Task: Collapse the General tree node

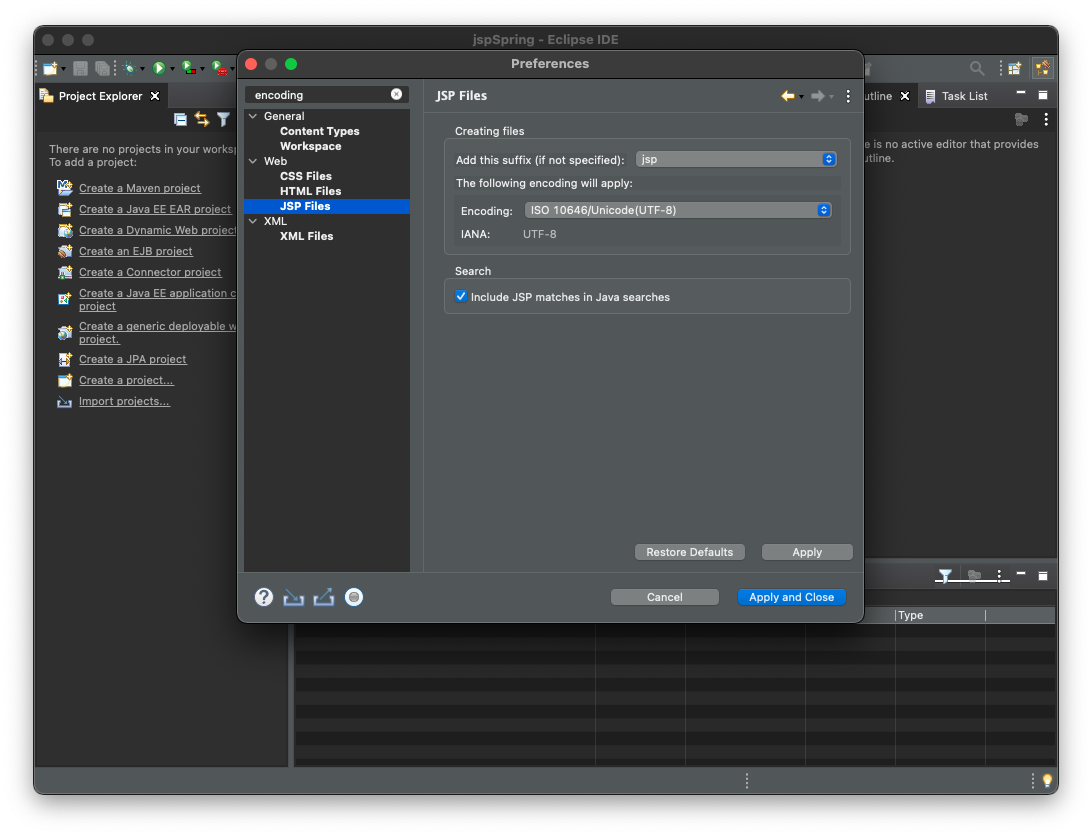Action: click(253, 116)
